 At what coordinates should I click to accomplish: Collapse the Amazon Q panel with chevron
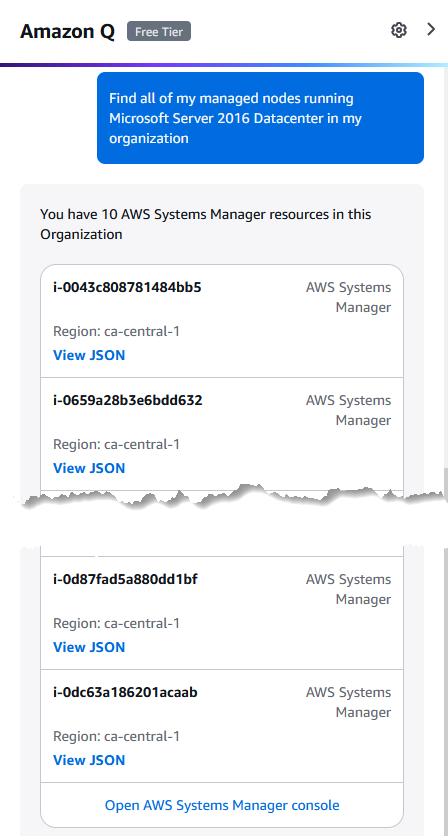pos(431,29)
